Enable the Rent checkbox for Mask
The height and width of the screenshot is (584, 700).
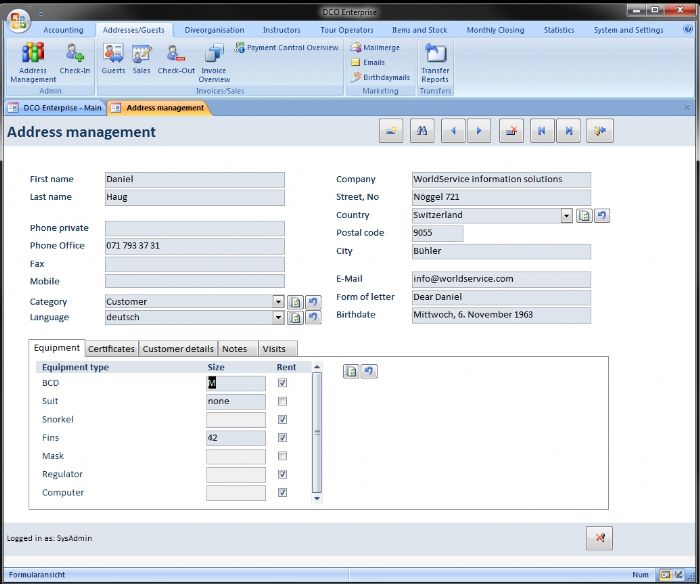282,456
